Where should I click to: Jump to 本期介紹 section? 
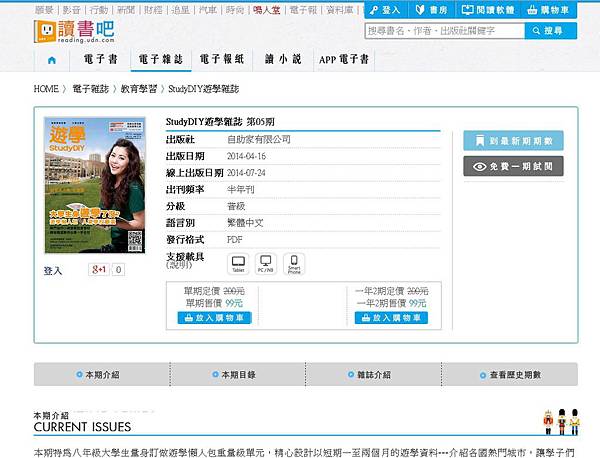(x=102, y=375)
